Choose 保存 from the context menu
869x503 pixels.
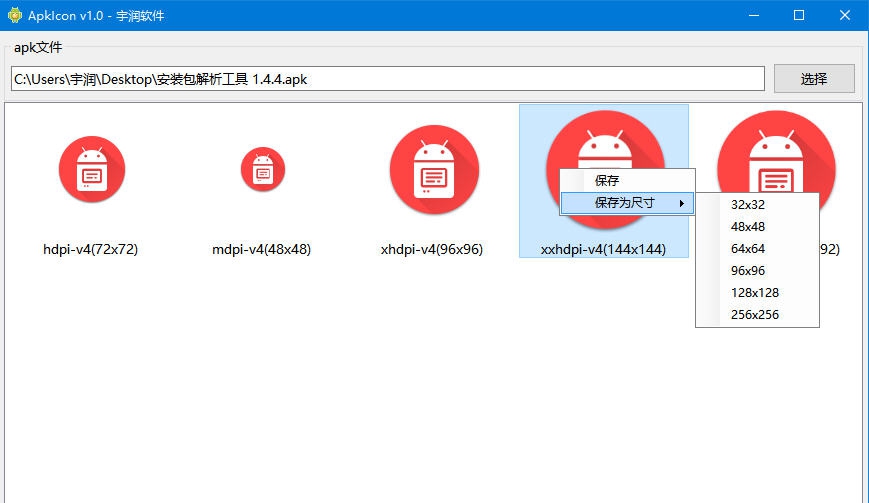point(627,181)
